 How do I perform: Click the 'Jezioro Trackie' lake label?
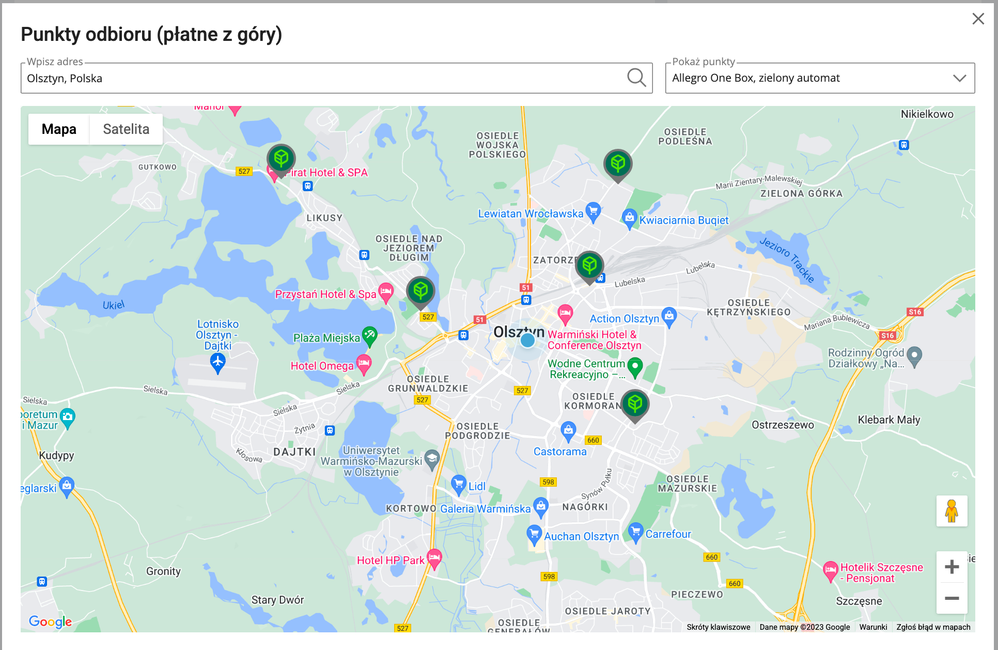click(787, 260)
